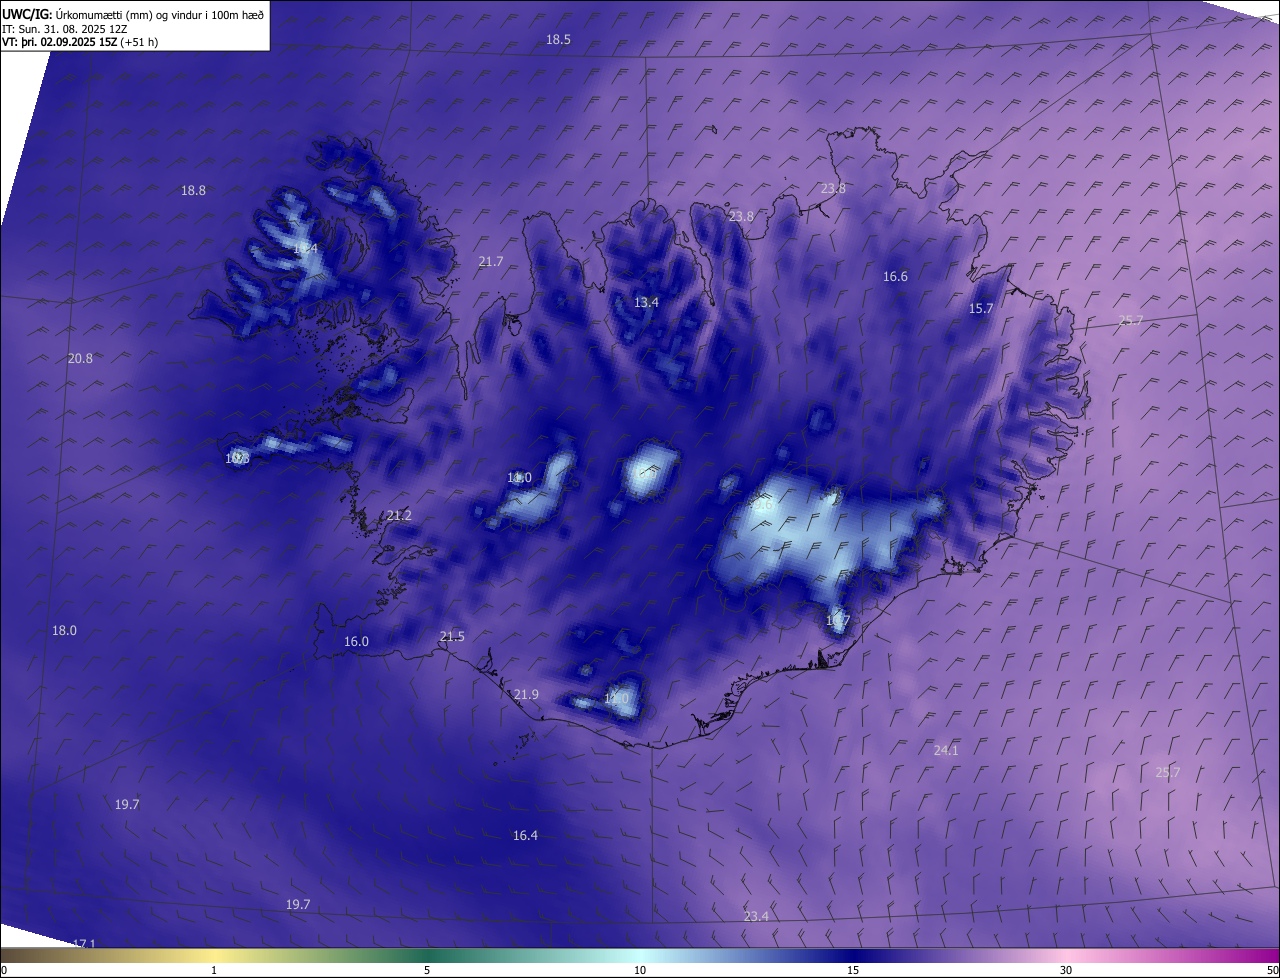Click the initial time line "IT: Sun. 31. 08. 2025 12Z"
The width and height of the screenshot is (1280, 978).
[65, 28]
